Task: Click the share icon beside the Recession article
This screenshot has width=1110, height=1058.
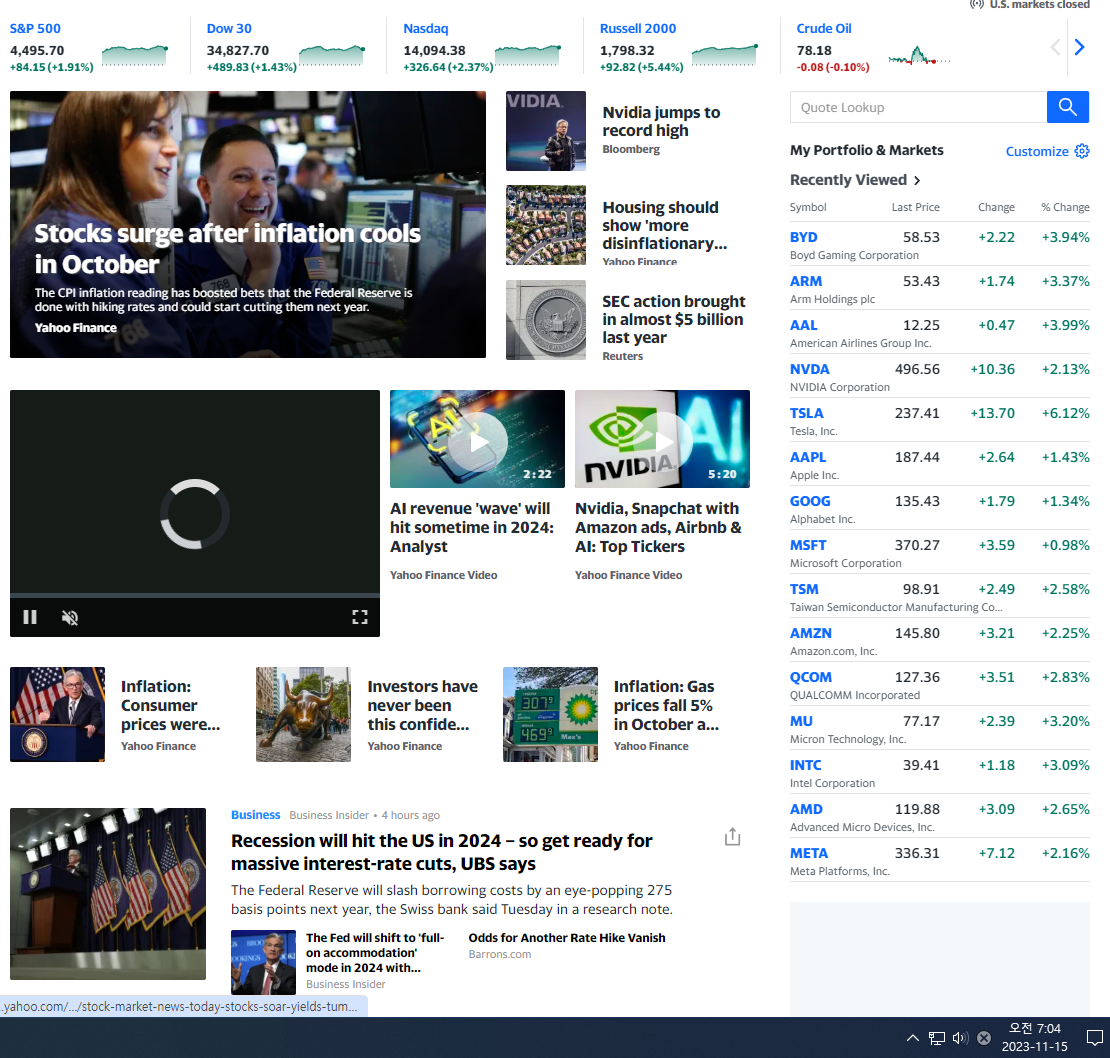Action: 732,836
